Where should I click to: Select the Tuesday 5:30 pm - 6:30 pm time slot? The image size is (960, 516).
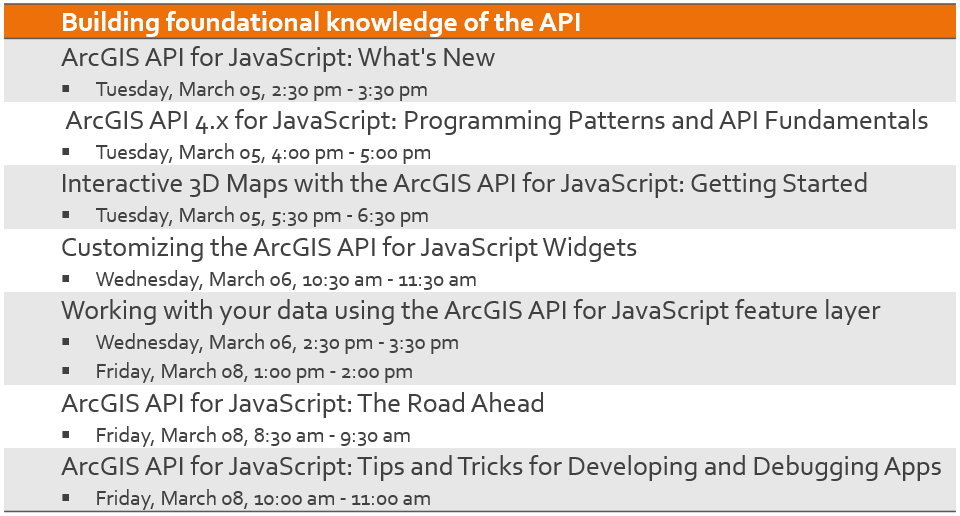coord(262,216)
